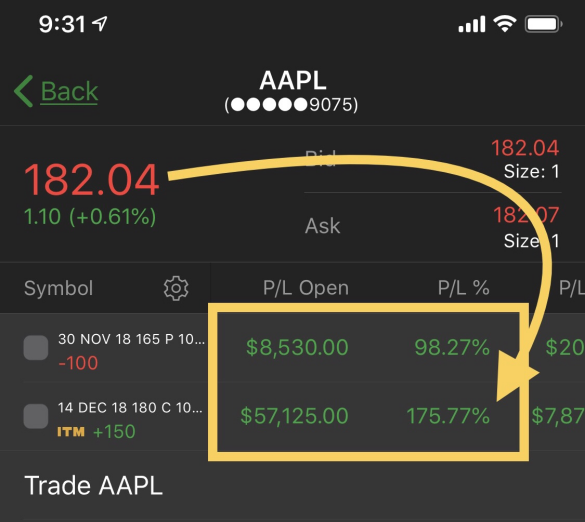
Task: Open the Trade AAPL section
Action: pos(93,485)
